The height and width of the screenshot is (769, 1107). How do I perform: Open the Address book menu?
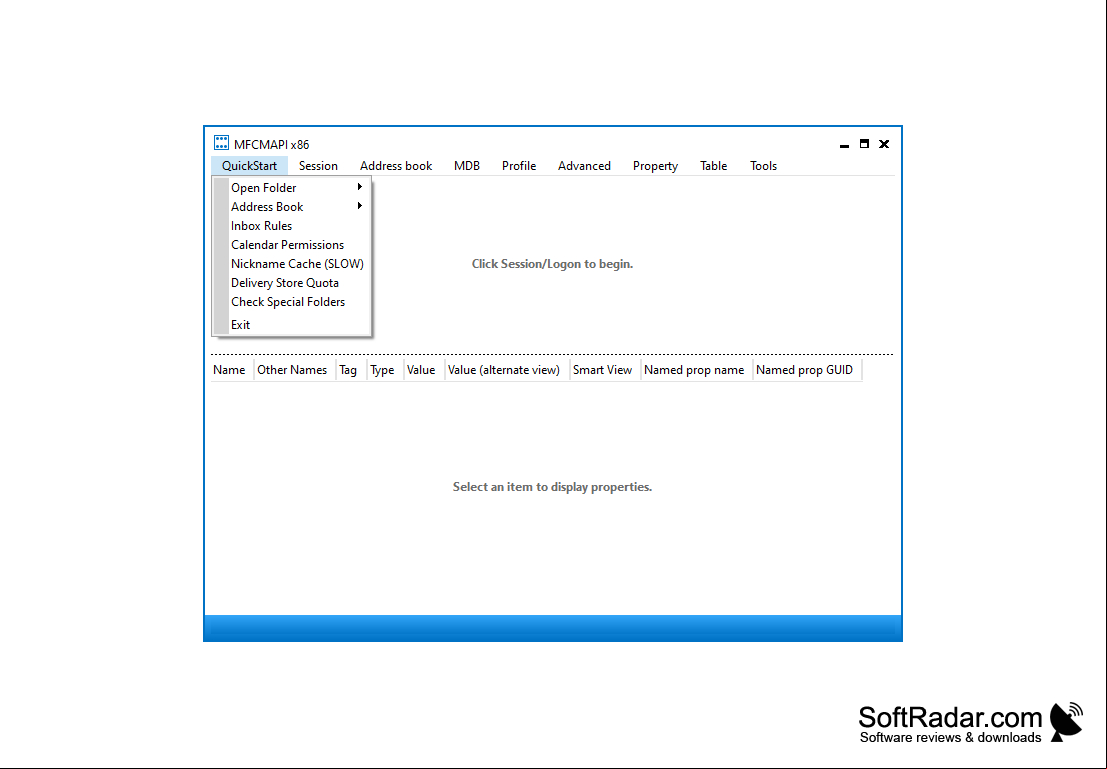pyautogui.click(x=396, y=166)
